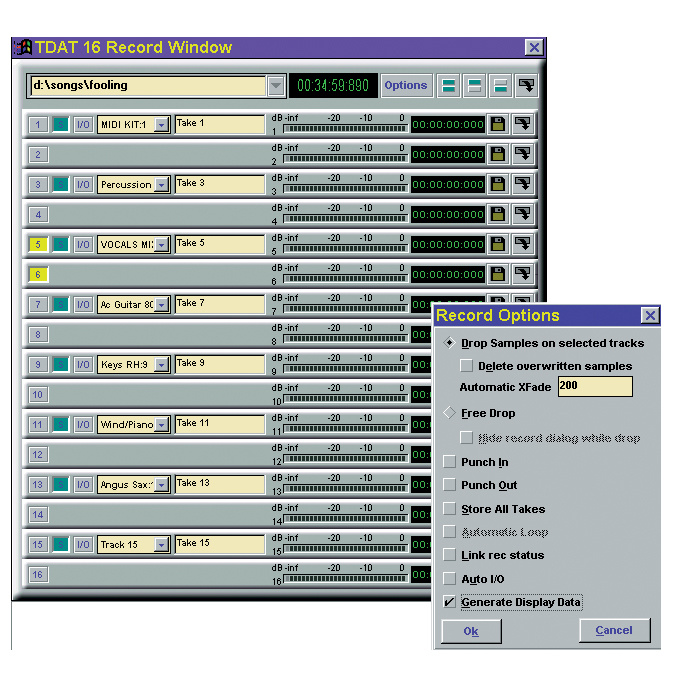Click the first track layout icon beside Options
Image resolution: width=680 pixels, height=680 pixels.
[x=450, y=86]
